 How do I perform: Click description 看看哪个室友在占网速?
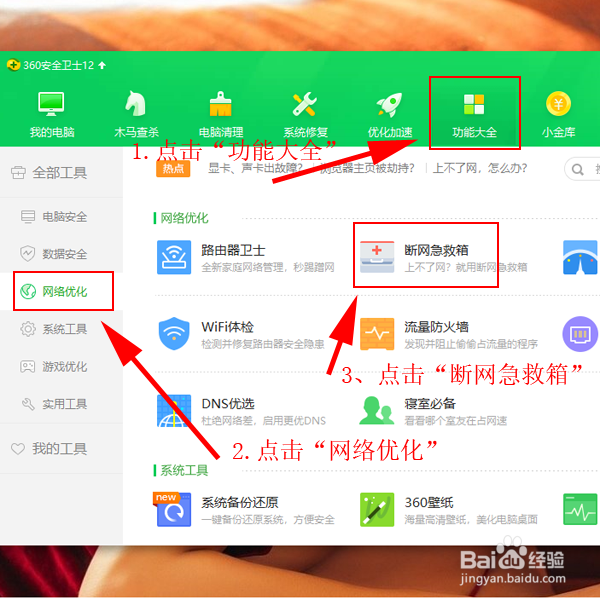coord(456,421)
